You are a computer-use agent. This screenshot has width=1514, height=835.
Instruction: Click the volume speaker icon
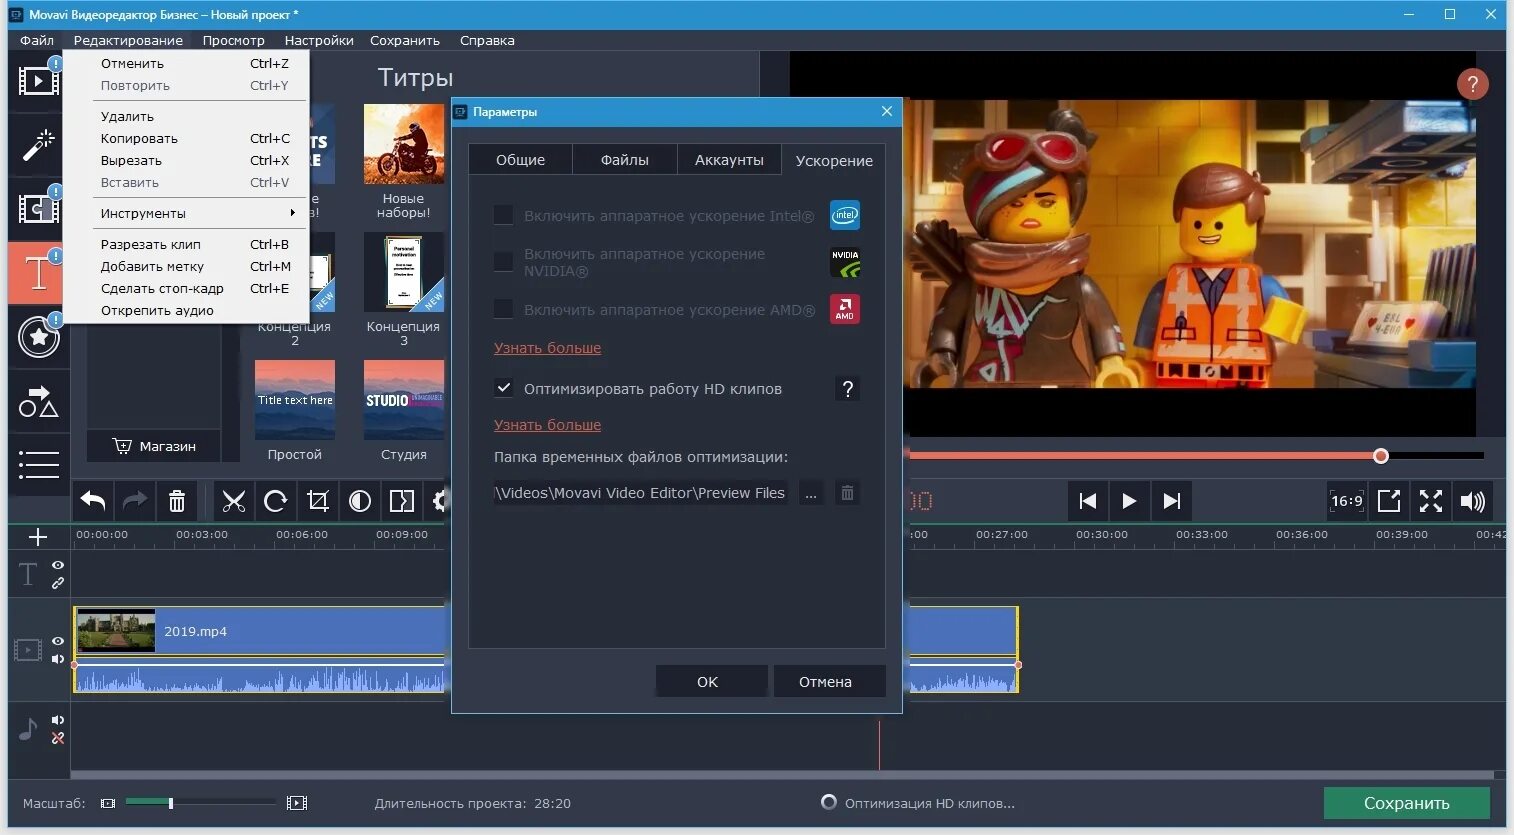1473,501
